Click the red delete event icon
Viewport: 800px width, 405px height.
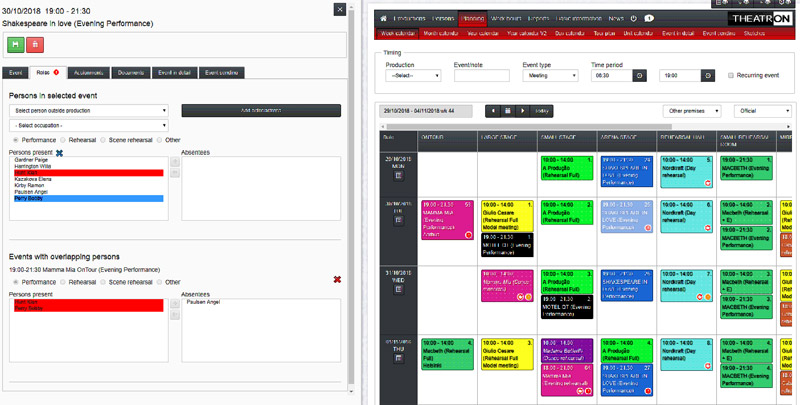[x=36, y=43]
